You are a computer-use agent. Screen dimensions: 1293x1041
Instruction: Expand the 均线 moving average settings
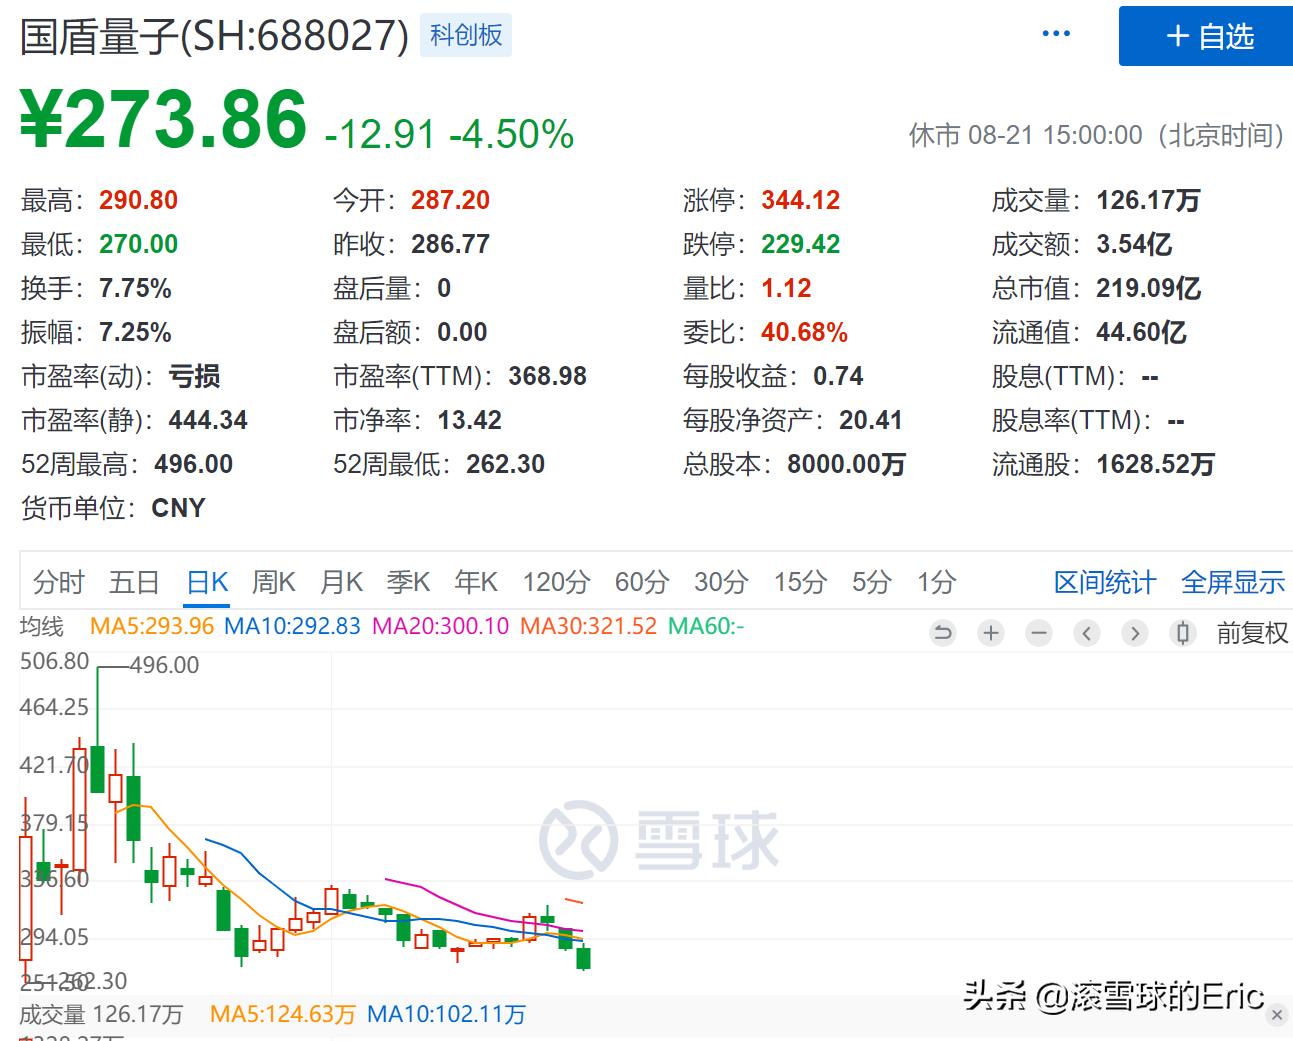click(42, 625)
